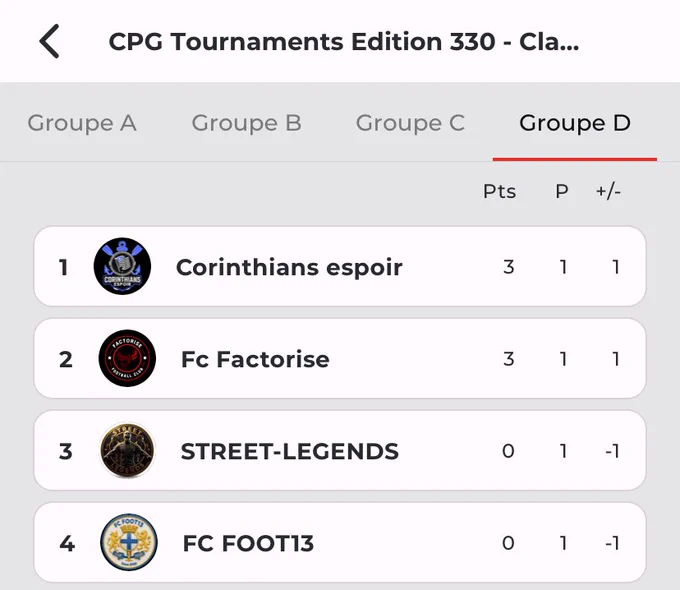Viewport: 680px width, 590px height.
Task: Click the +/- column header
Action: point(608,191)
